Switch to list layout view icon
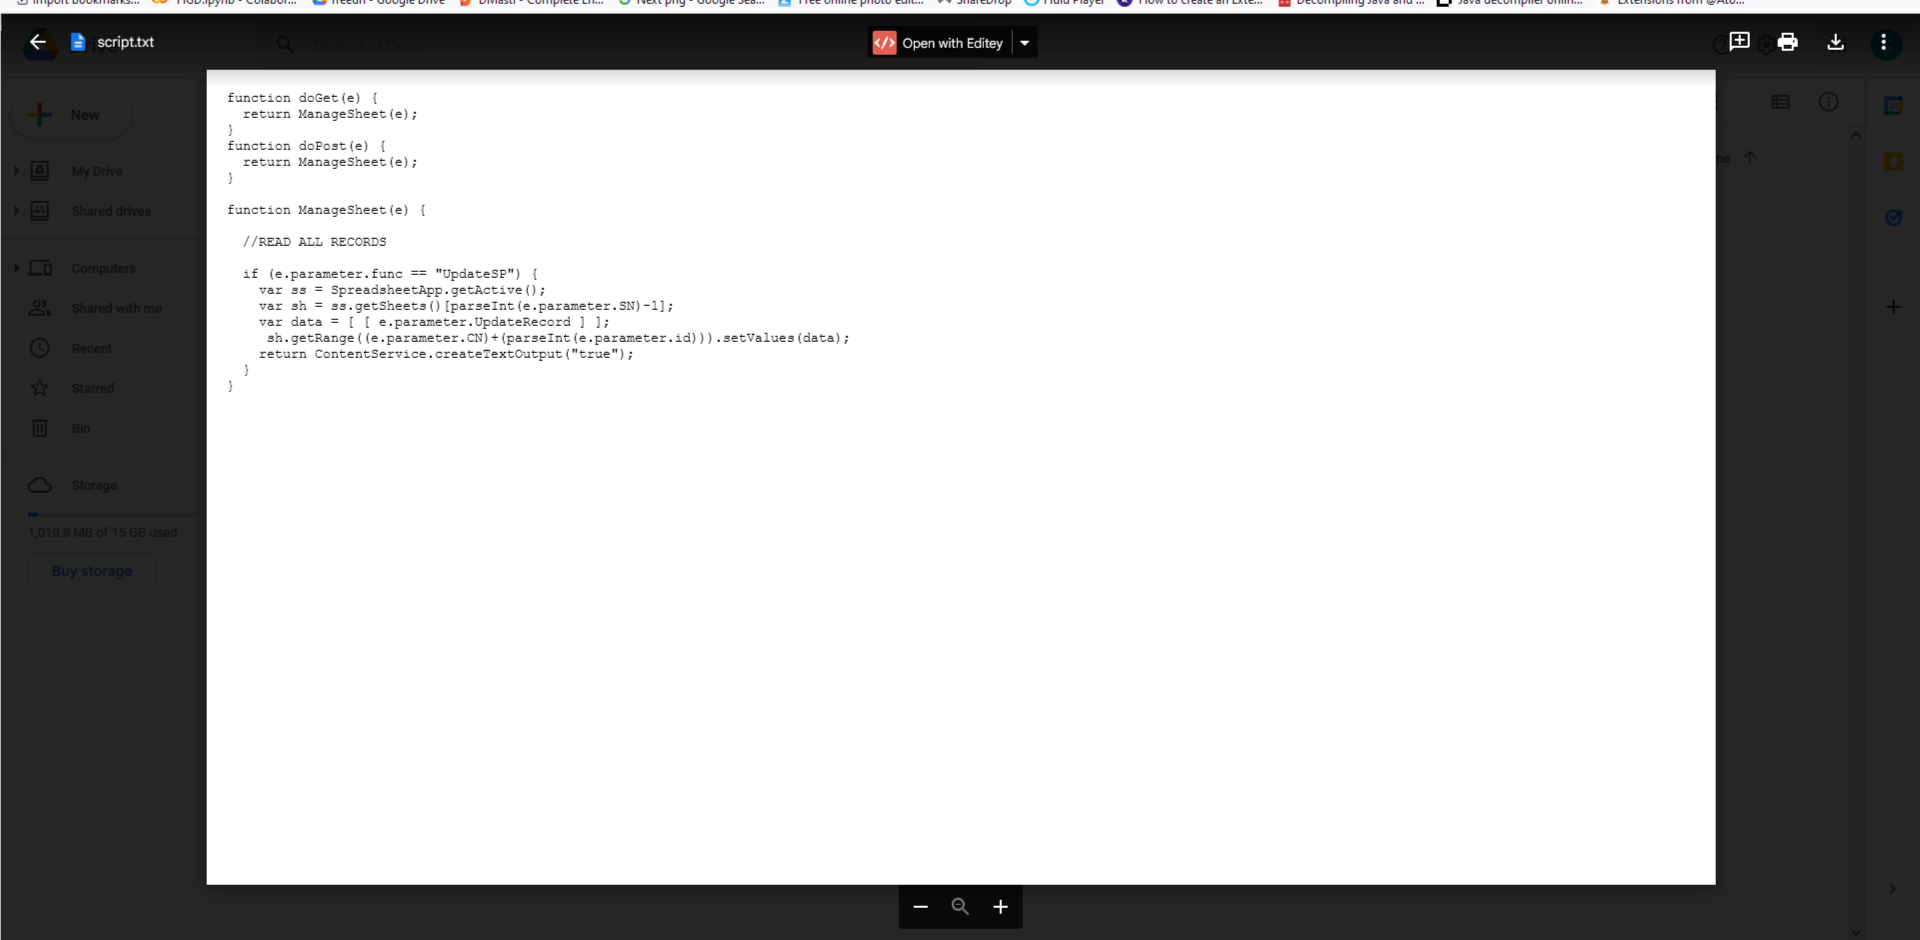The image size is (1920, 940). [x=1780, y=102]
